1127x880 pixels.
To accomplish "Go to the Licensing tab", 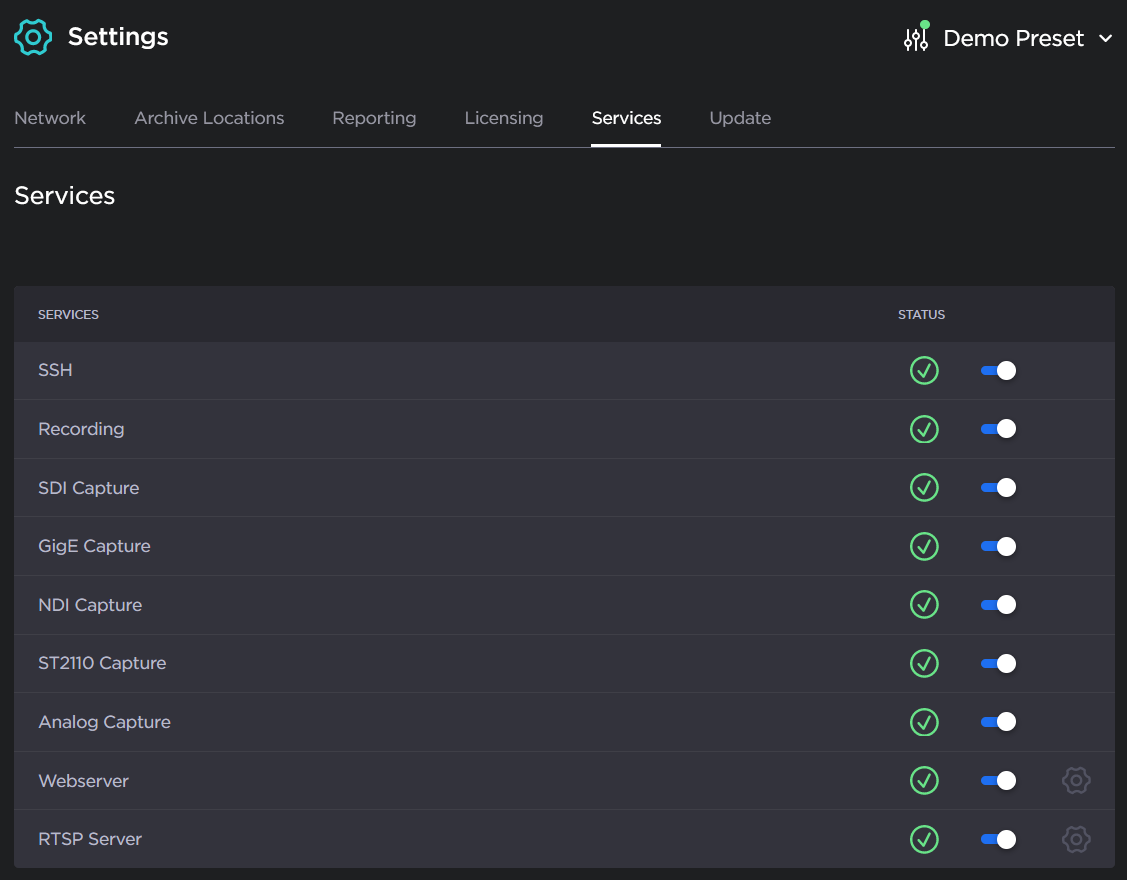I will pyautogui.click(x=503, y=118).
